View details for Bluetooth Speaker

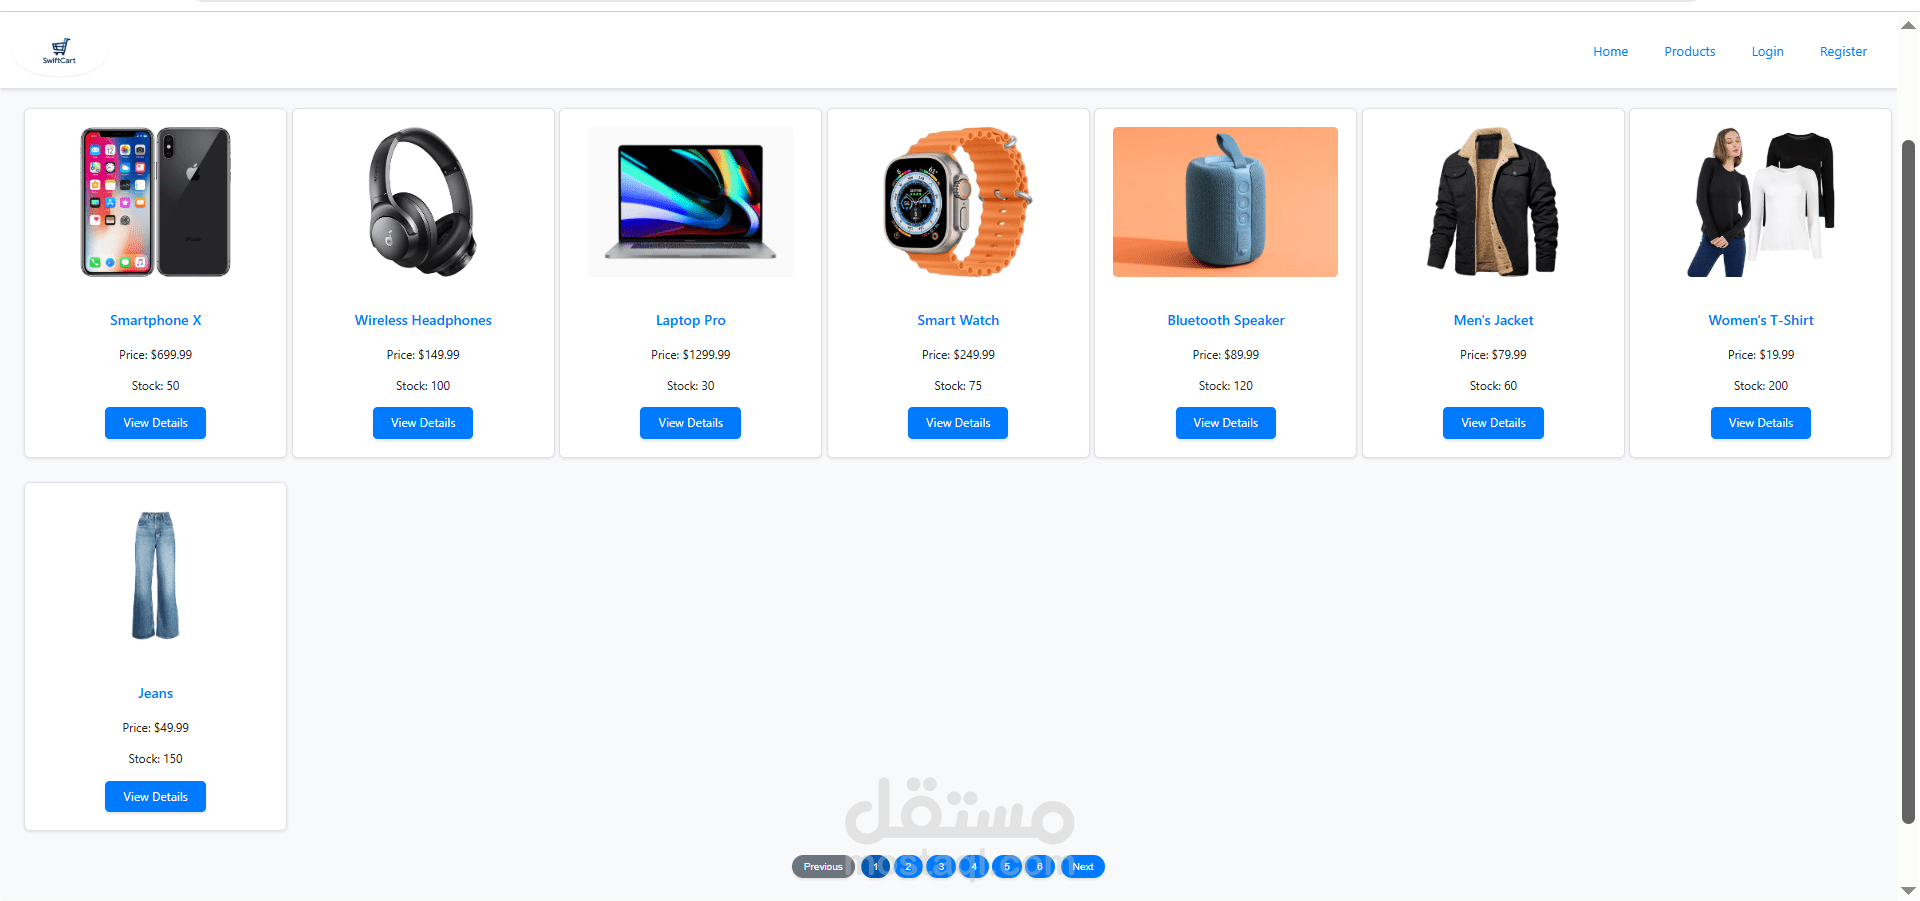[1225, 423]
